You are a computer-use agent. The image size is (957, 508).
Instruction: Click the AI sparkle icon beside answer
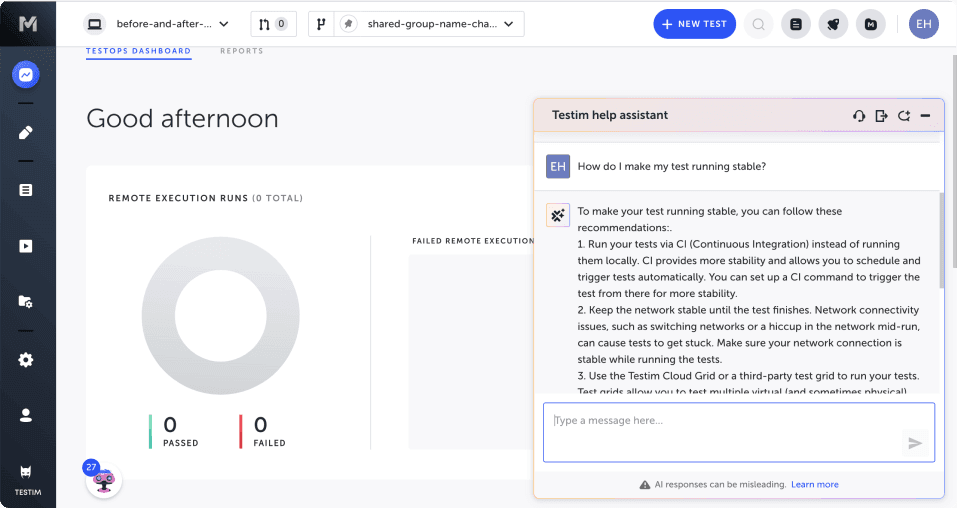coord(558,215)
